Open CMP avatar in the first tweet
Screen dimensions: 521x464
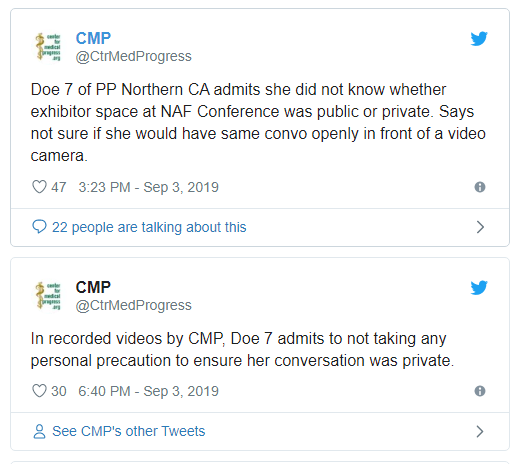[49, 47]
